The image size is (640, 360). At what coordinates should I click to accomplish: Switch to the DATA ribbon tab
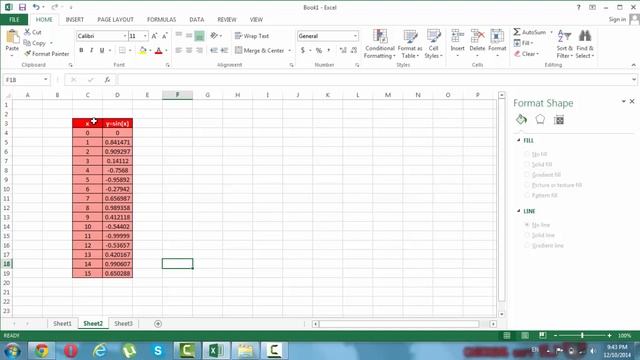tap(197, 20)
